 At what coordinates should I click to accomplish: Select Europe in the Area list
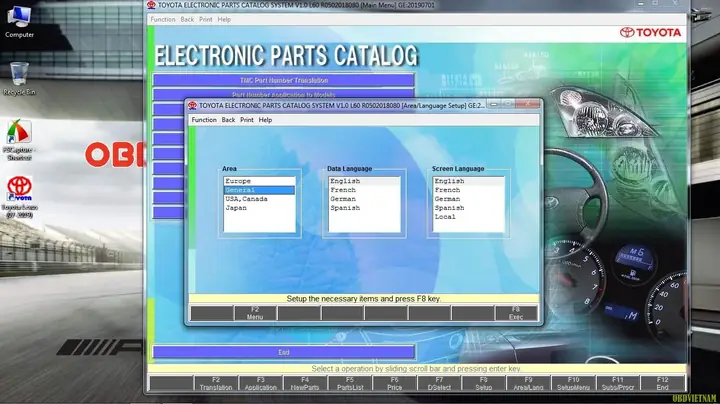pos(259,181)
